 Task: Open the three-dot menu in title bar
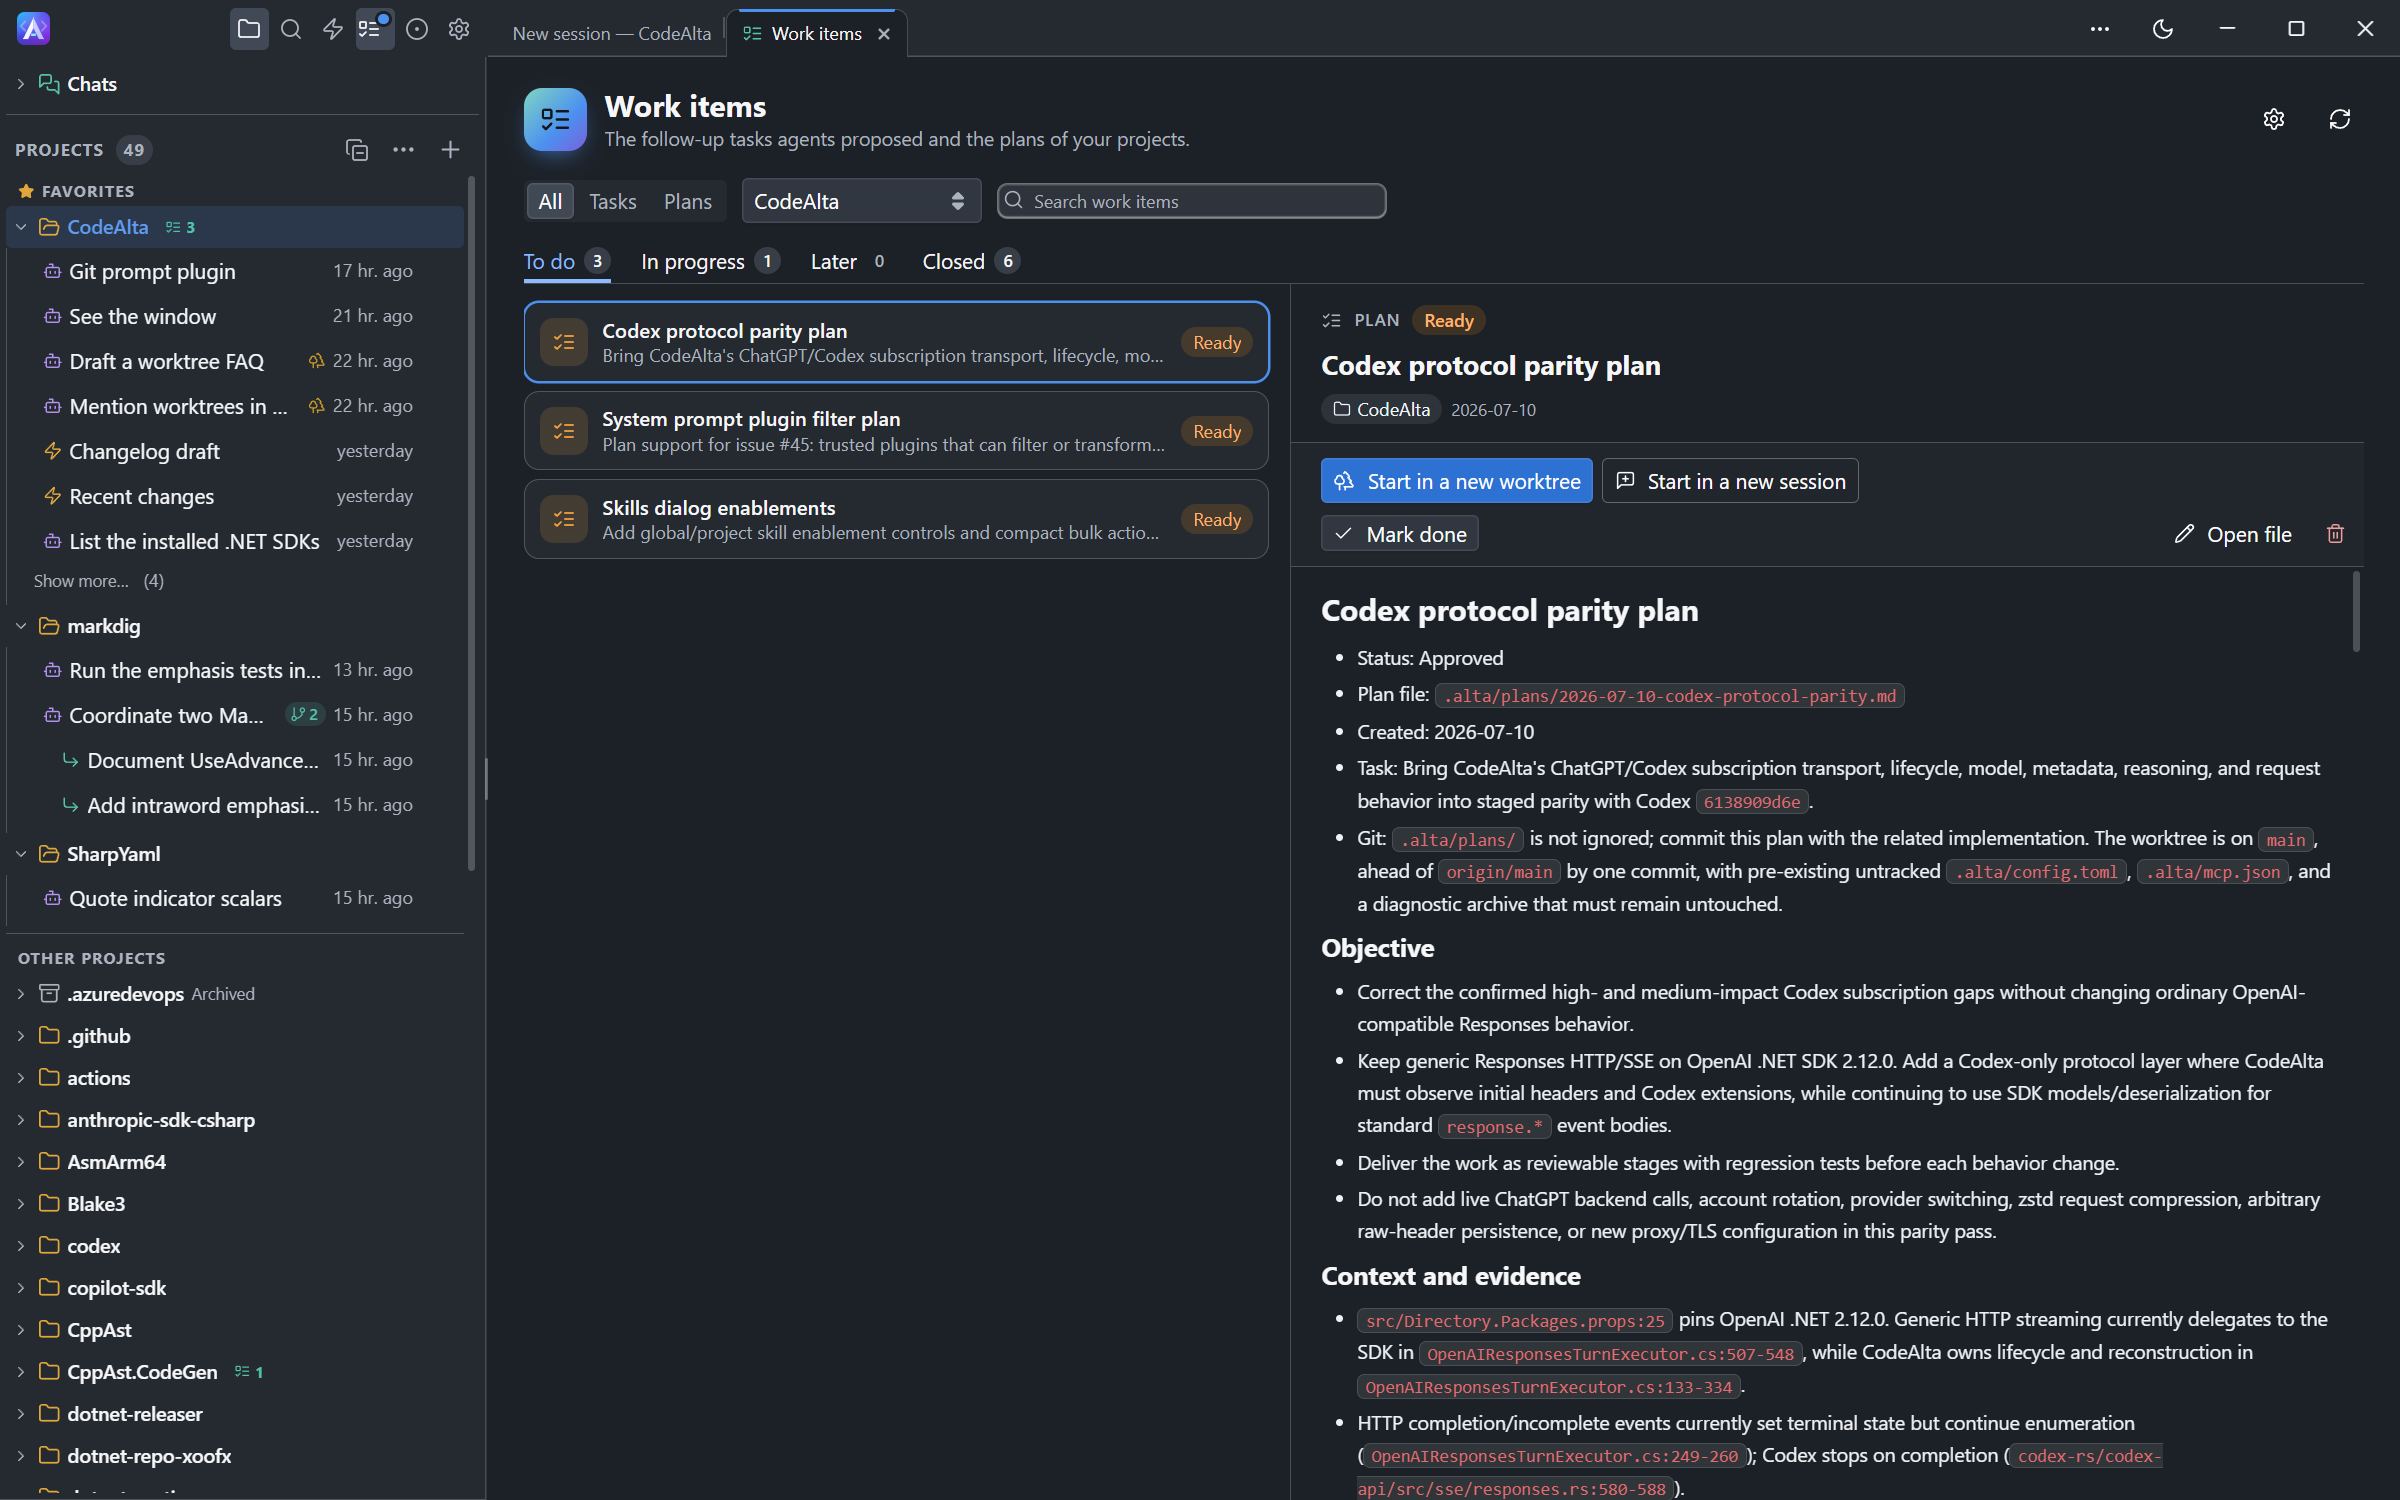point(2099,29)
